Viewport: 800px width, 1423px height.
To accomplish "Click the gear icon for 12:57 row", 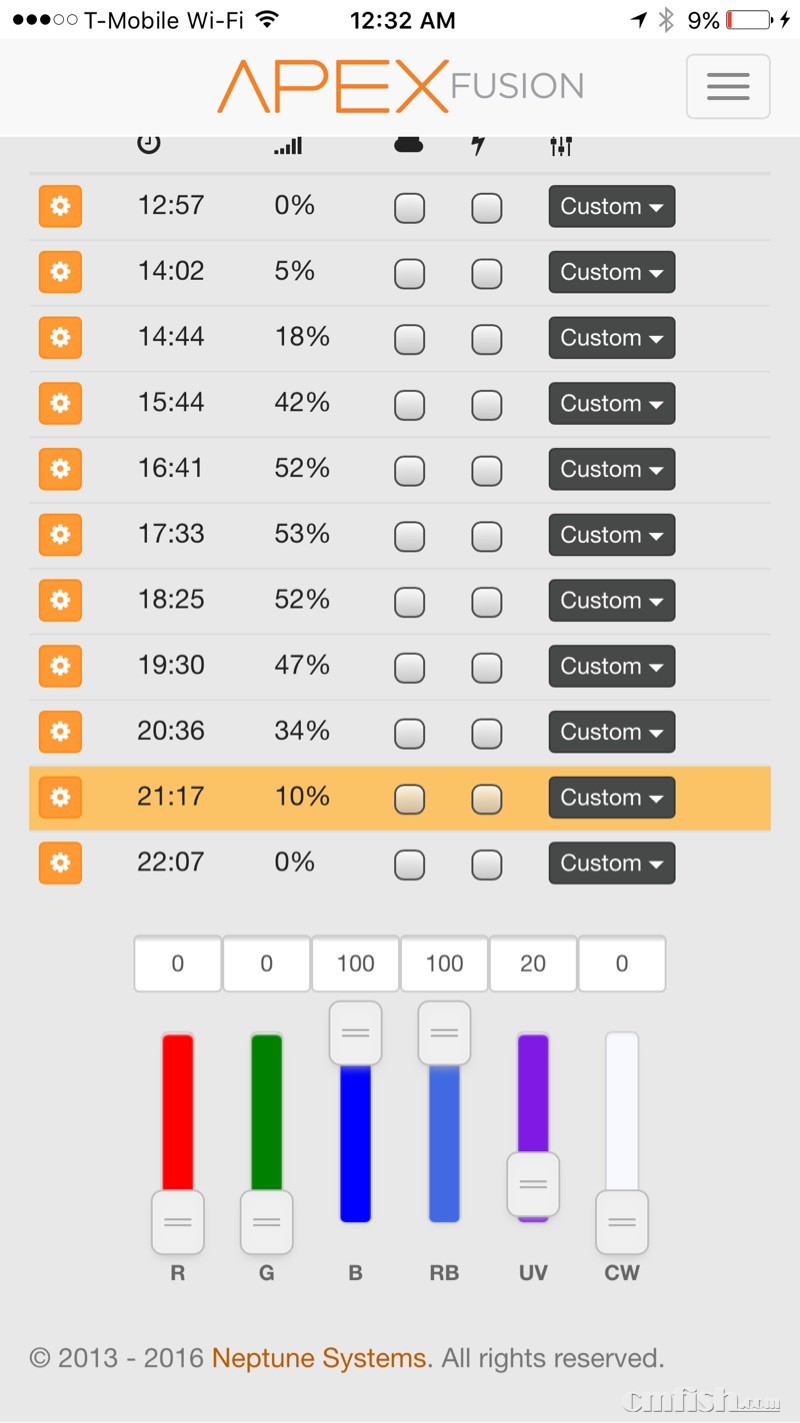I will pos(60,206).
